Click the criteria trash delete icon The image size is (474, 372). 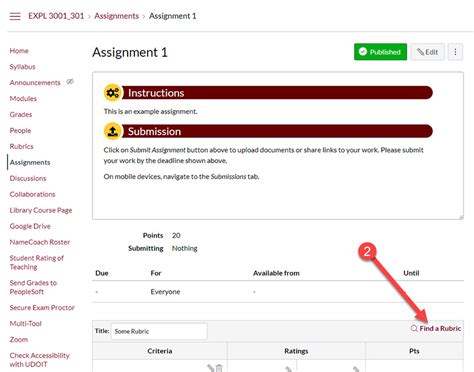219,368
